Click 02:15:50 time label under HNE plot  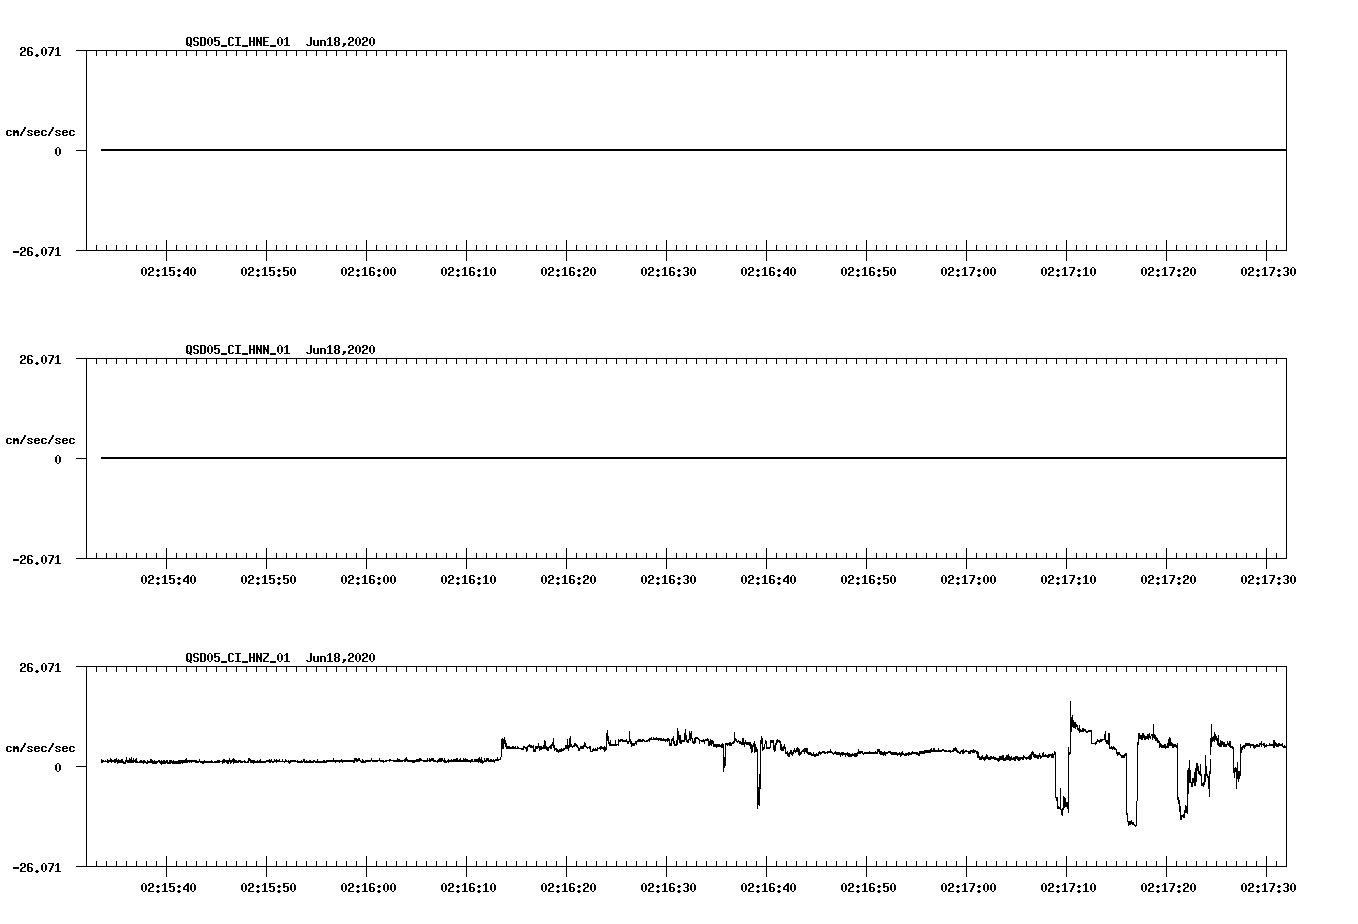click(268, 272)
